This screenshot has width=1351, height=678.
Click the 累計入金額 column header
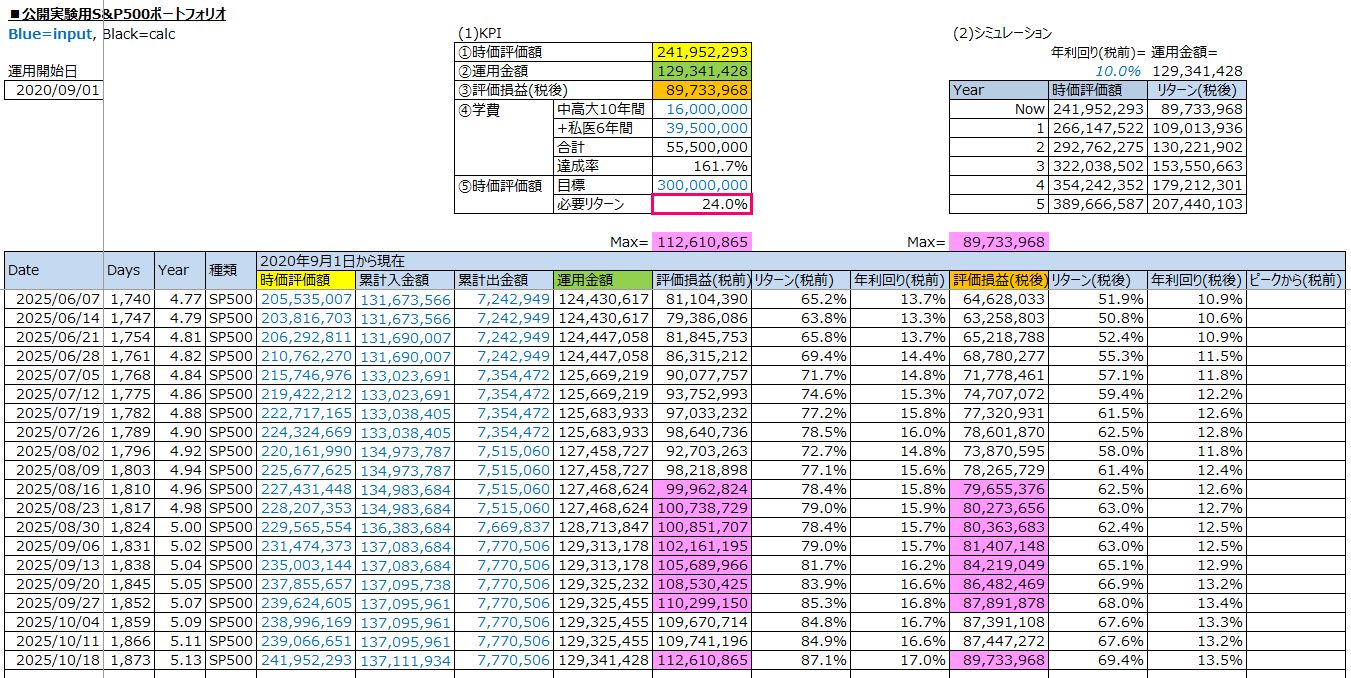pos(405,280)
